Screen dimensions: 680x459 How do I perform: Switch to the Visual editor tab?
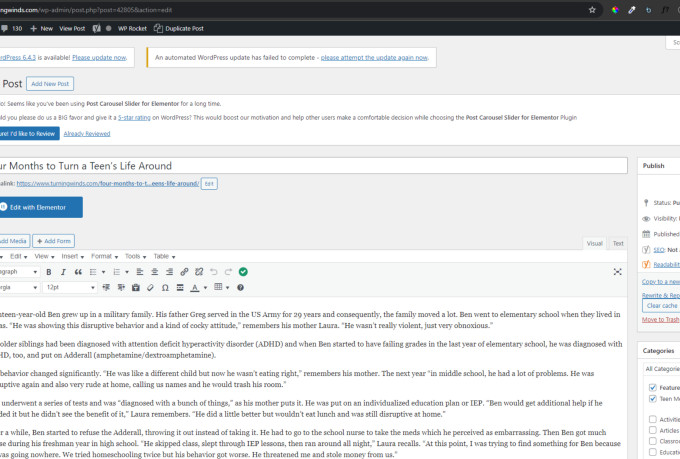click(x=595, y=243)
